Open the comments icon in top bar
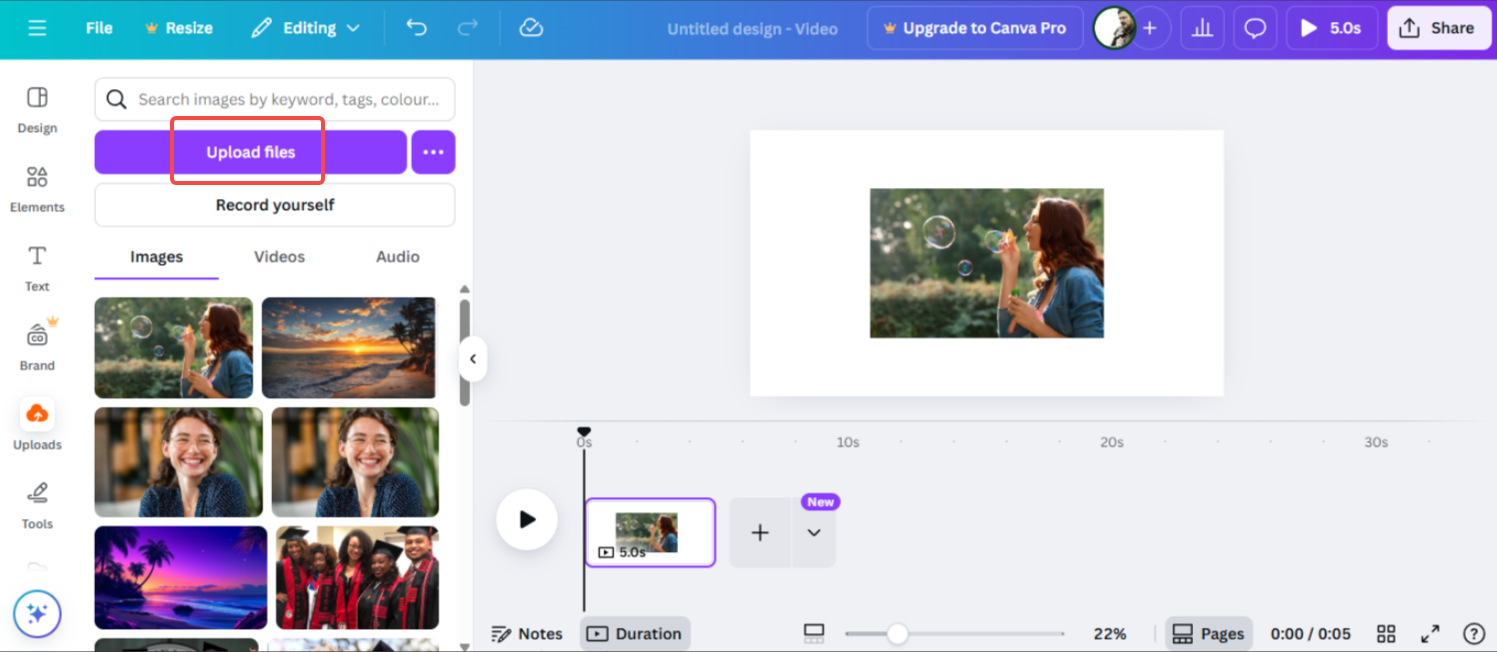Viewport: 1497px width, 652px height. [x=1255, y=28]
